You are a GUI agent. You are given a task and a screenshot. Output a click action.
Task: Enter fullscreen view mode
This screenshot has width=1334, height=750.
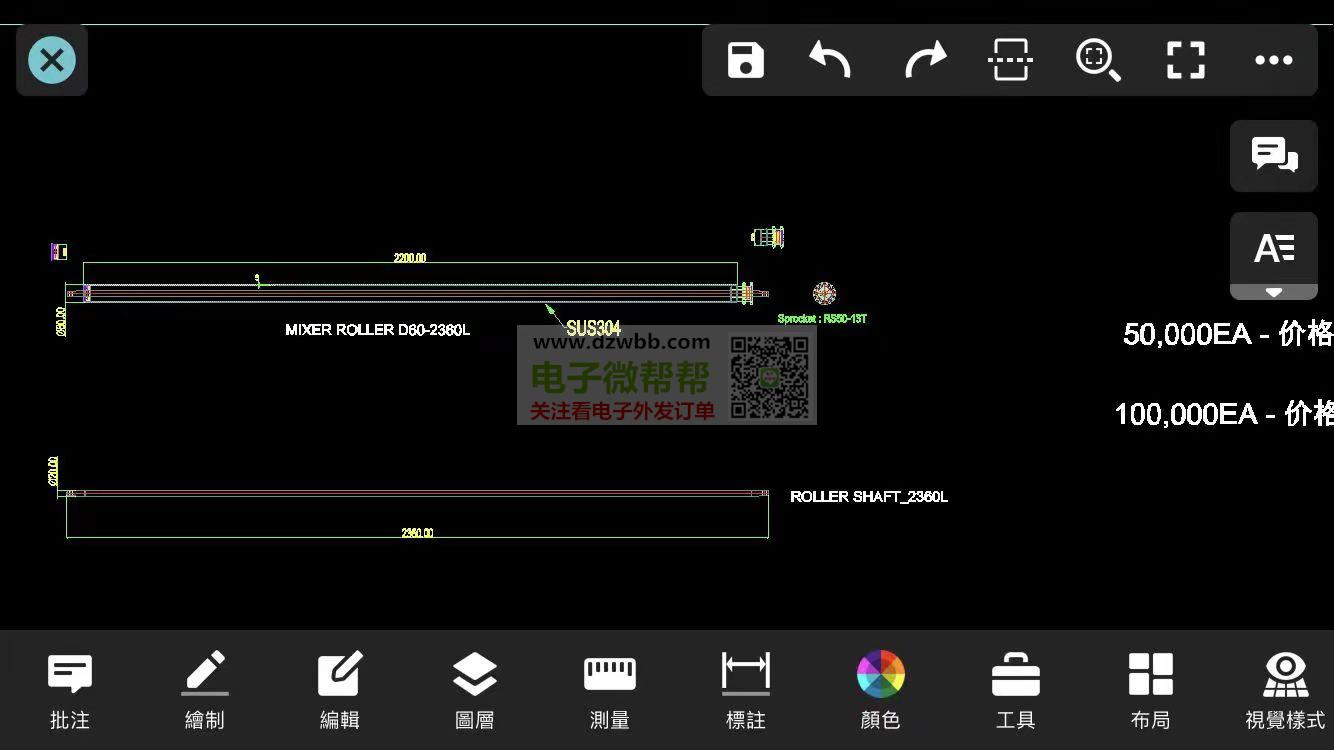tap(1186, 60)
